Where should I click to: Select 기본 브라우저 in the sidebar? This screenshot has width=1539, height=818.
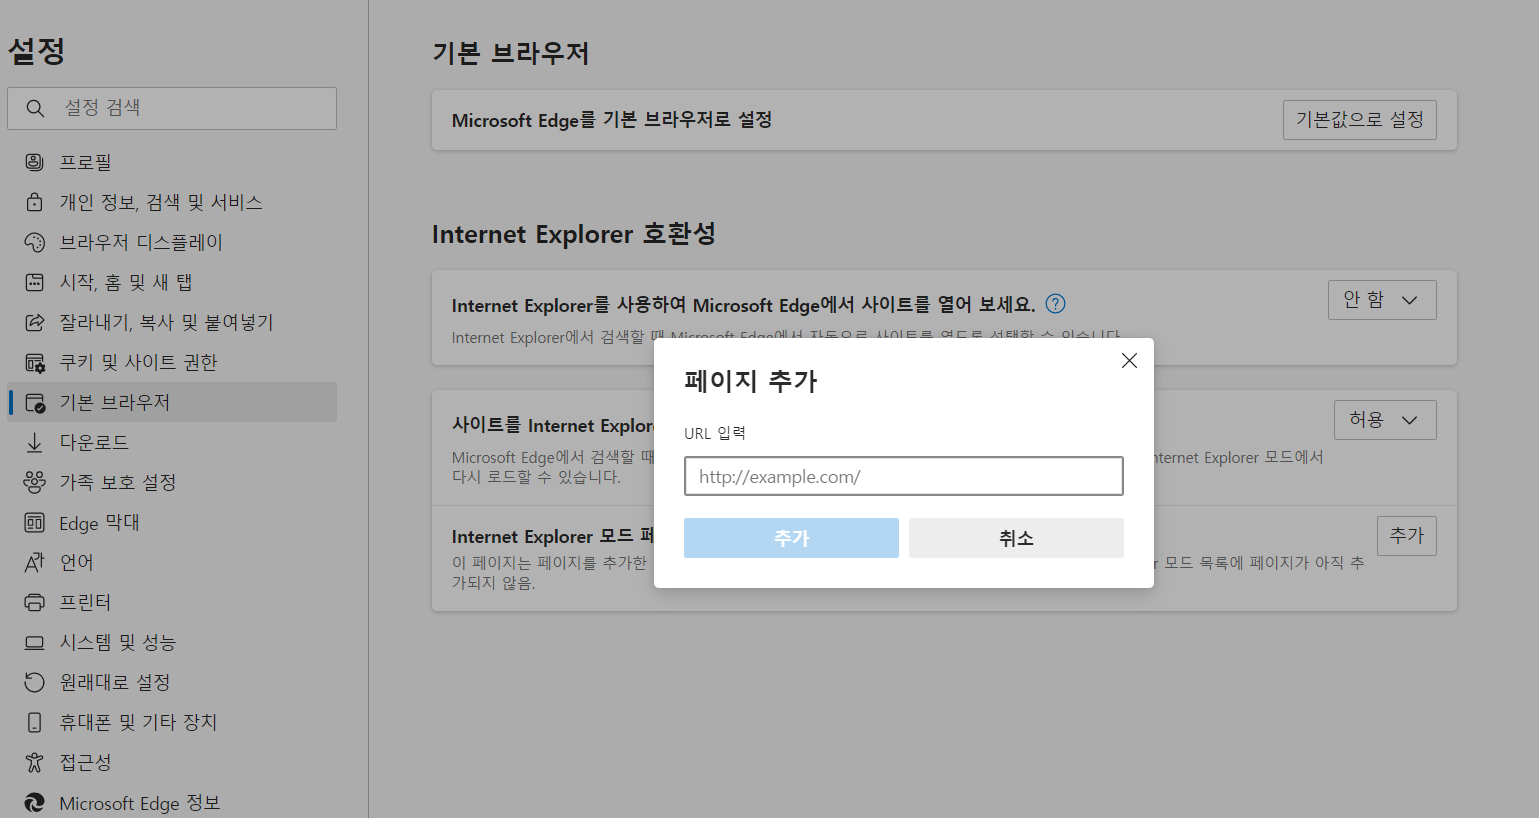point(172,402)
